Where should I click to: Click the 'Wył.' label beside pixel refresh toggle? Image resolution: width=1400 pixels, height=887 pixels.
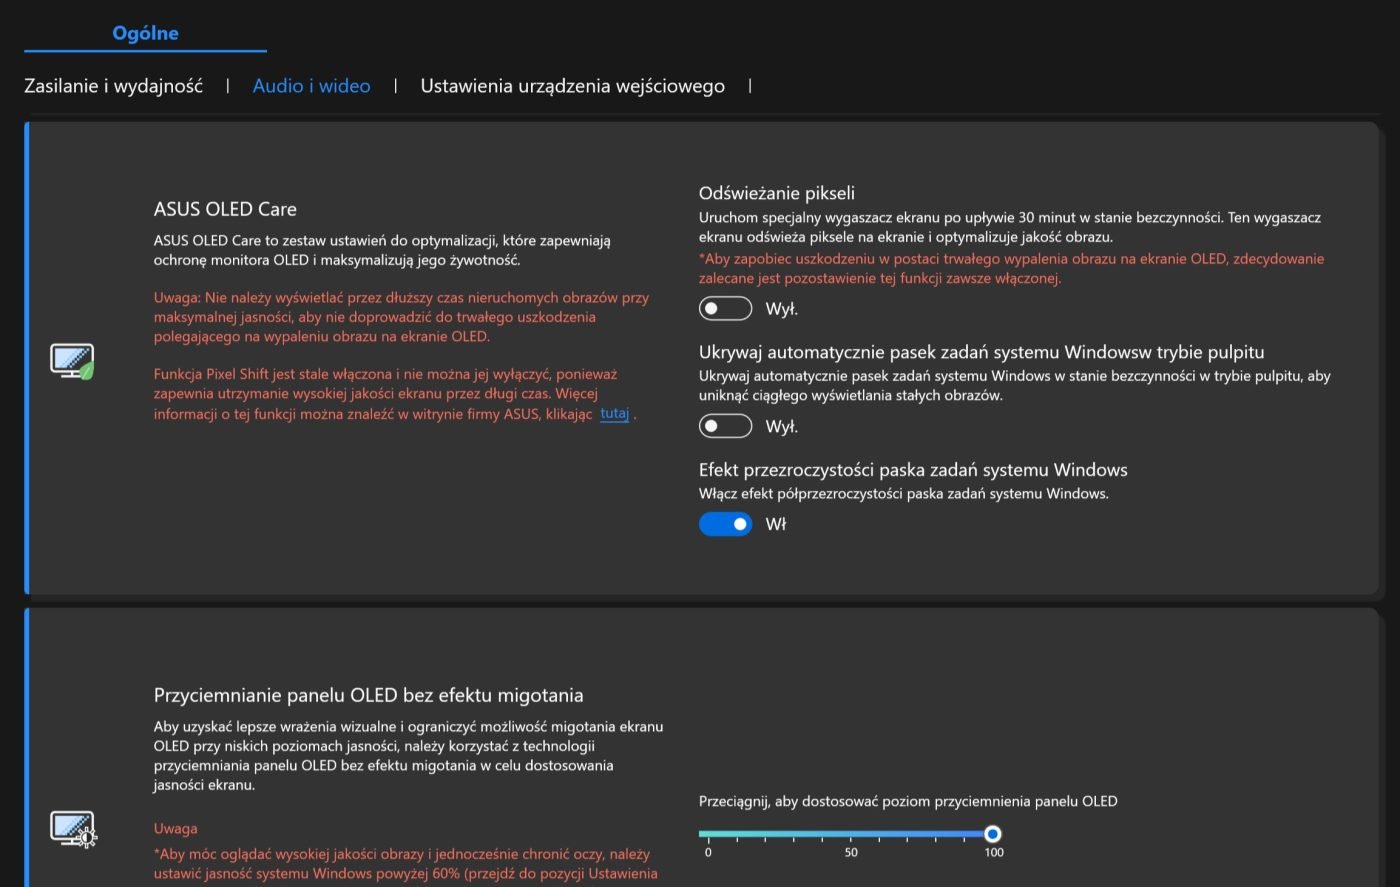point(781,309)
